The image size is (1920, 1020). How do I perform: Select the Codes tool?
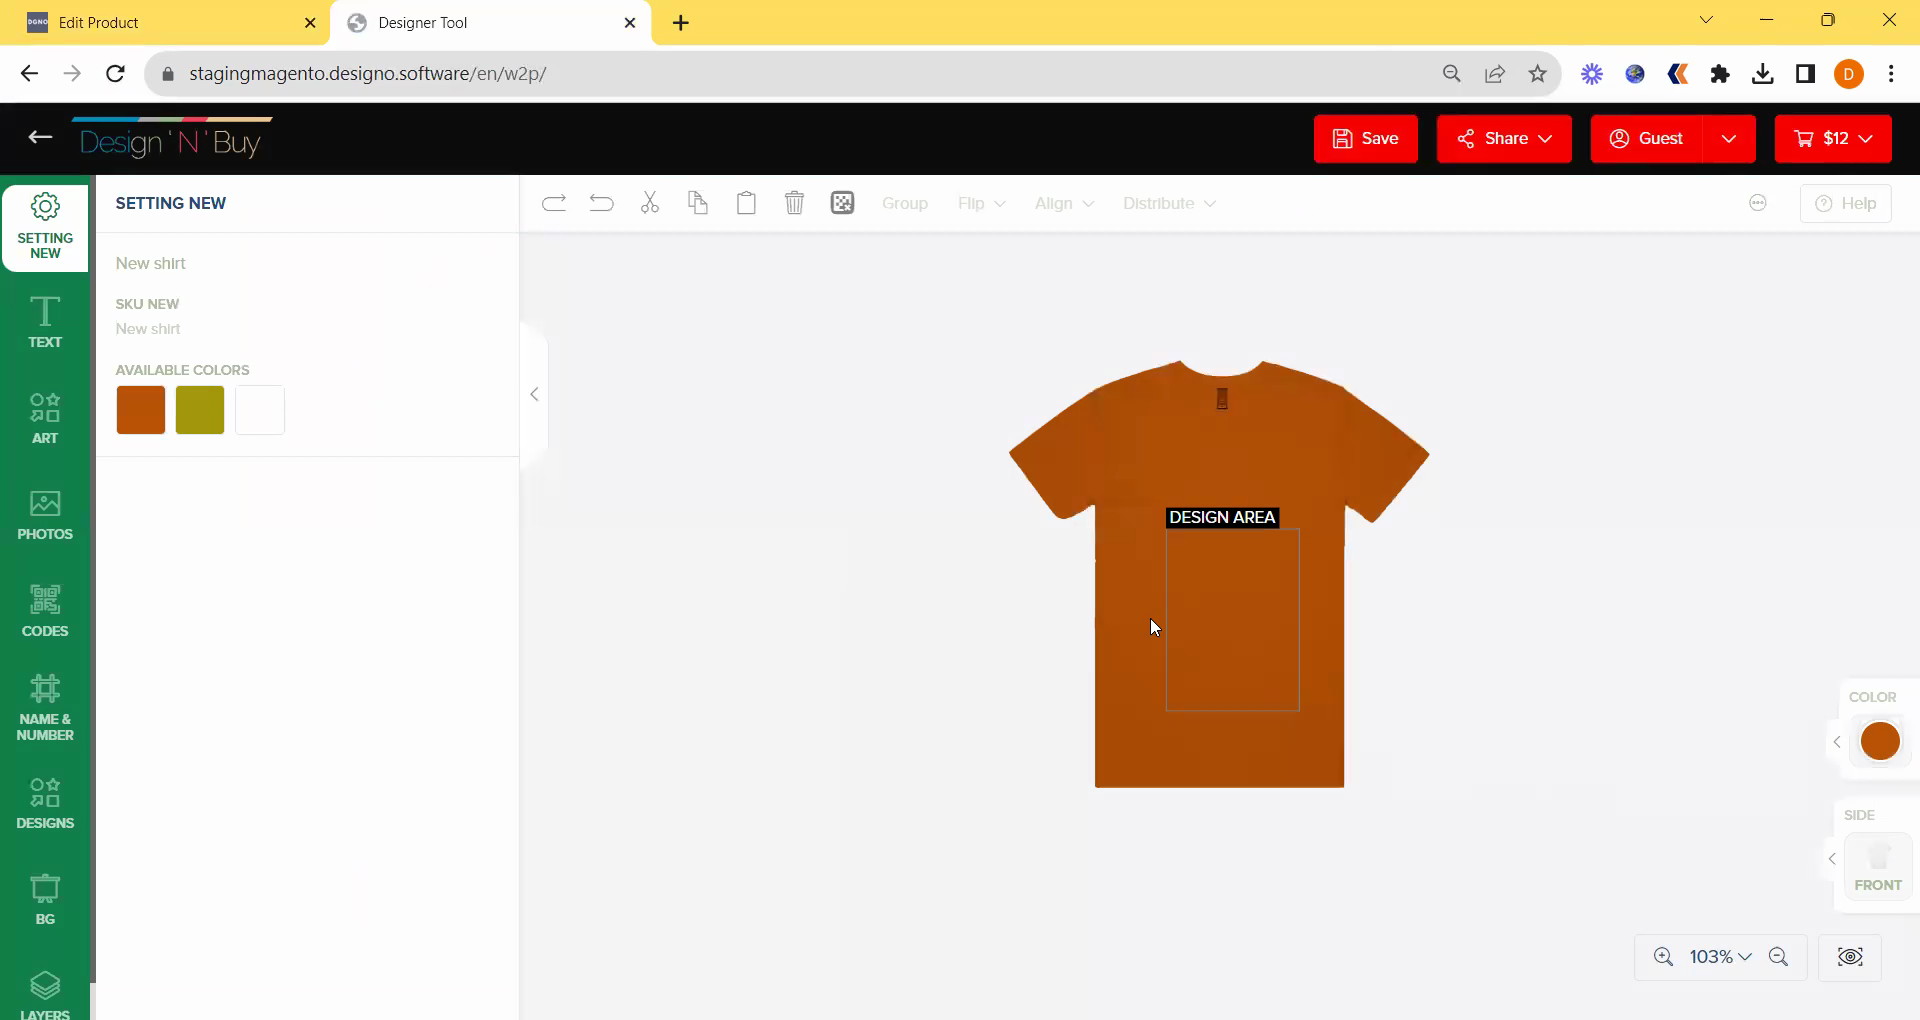coord(45,611)
